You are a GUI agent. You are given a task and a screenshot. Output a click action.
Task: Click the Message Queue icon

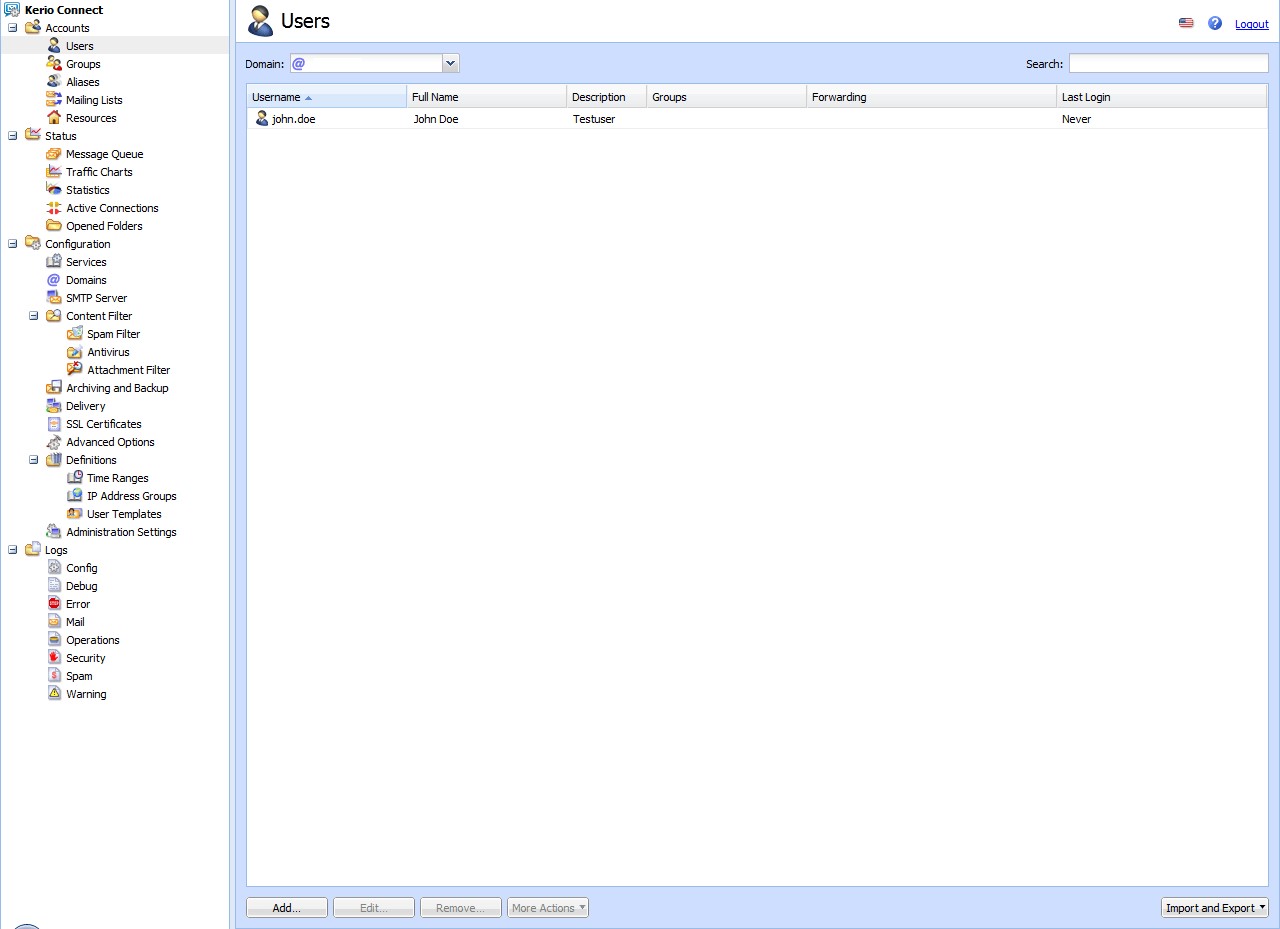pyautogui.click(x=54, y=154)
